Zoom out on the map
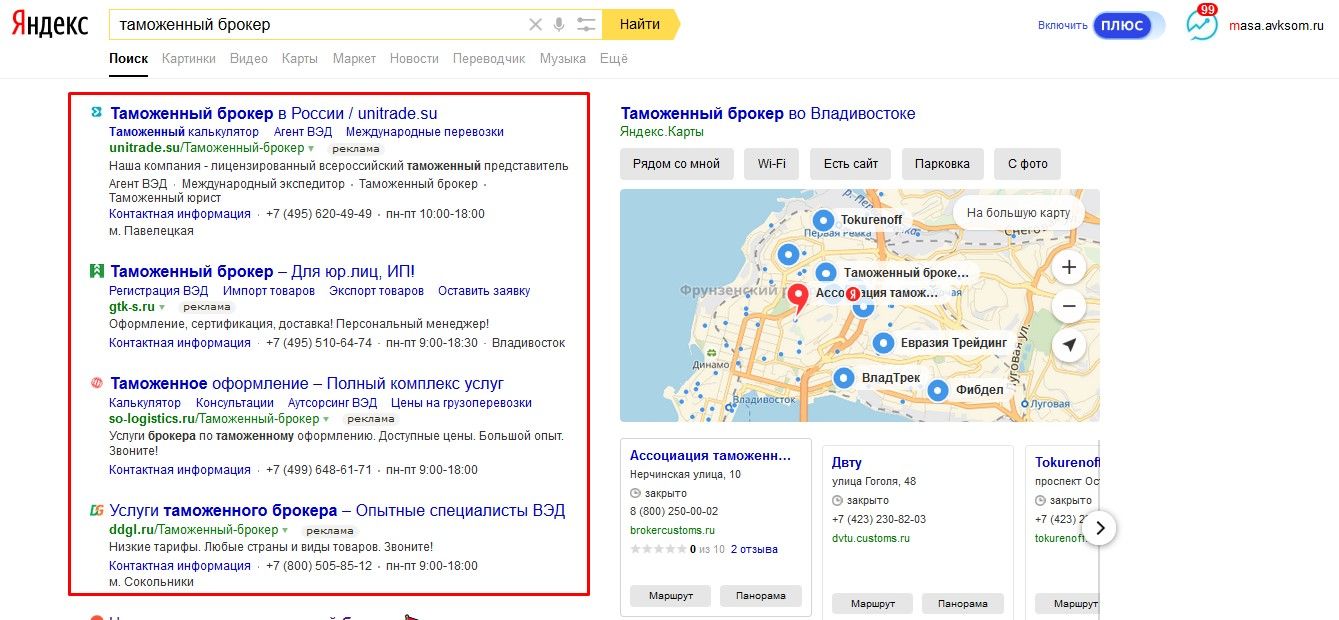 [x=1069, y=306]
